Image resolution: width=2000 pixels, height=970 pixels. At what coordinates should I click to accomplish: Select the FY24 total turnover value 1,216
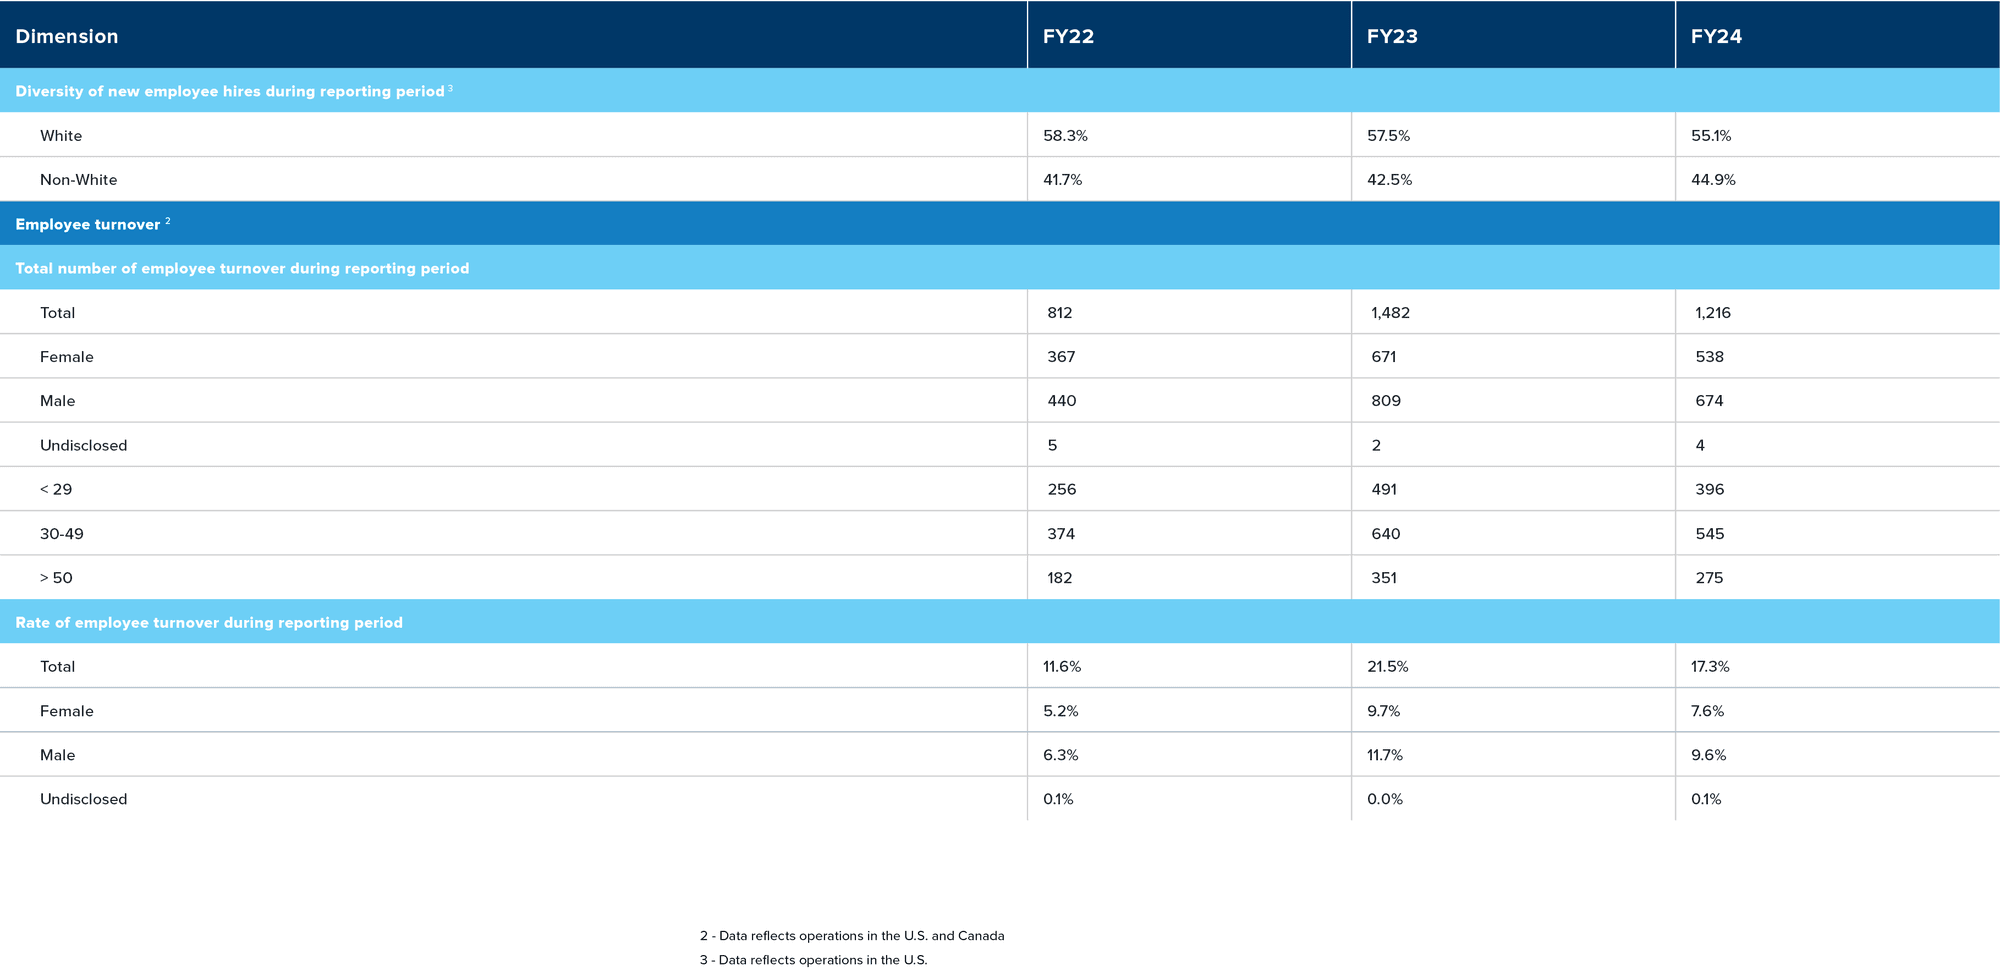pos(1712,313)
